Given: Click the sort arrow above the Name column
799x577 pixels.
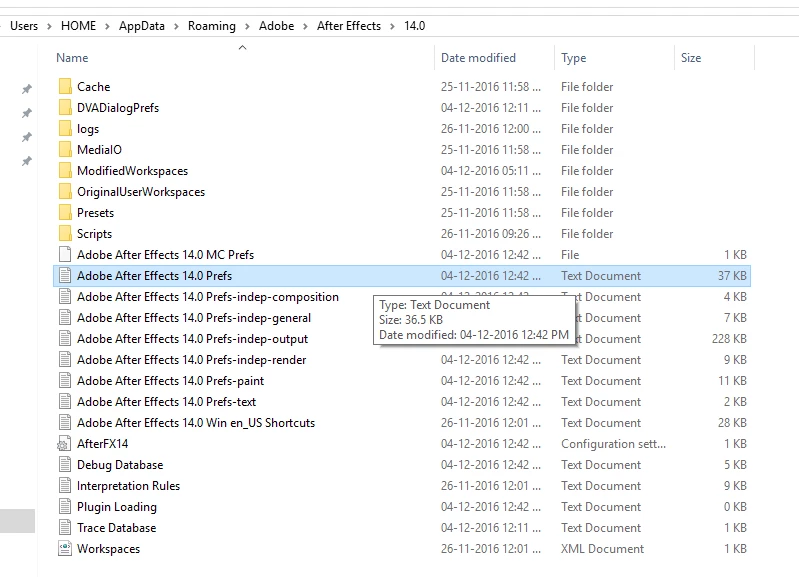Looking at the screenshot, I should point(243,47).
